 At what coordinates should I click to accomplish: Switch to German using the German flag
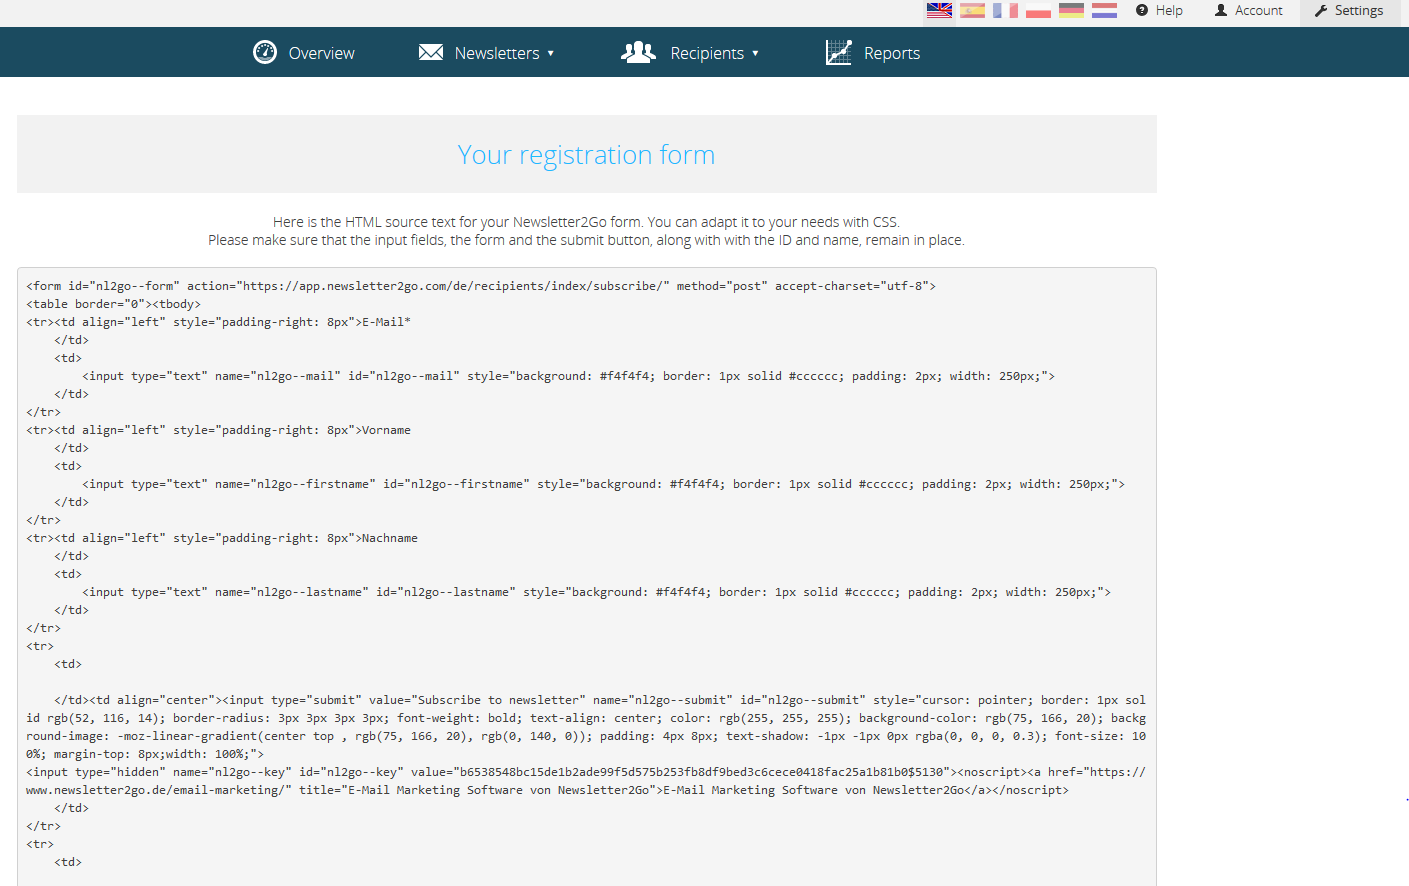point(1071,10)
